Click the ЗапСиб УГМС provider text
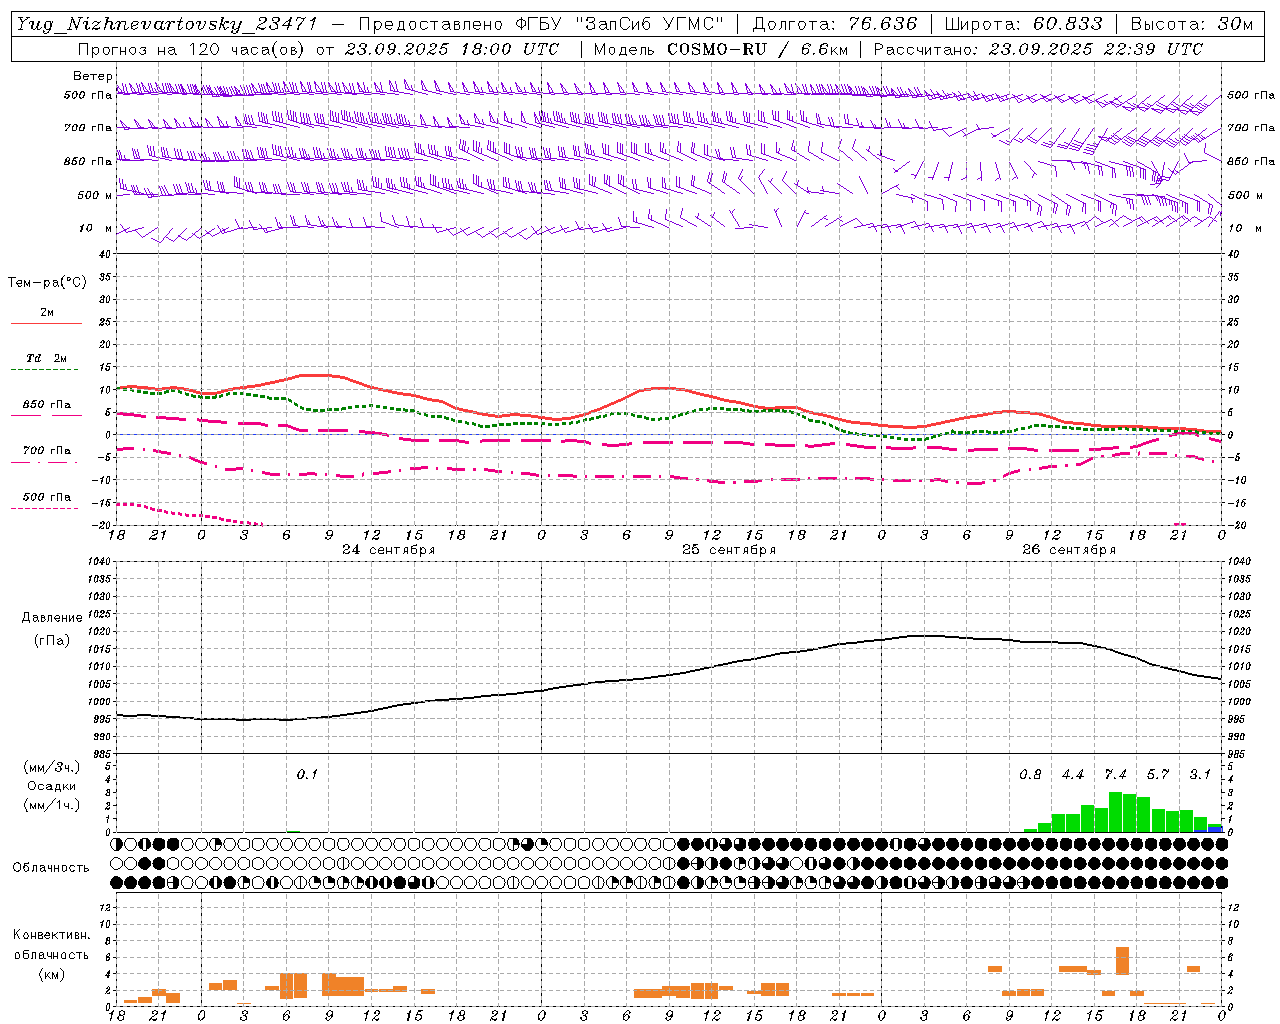 pos(650,24)
